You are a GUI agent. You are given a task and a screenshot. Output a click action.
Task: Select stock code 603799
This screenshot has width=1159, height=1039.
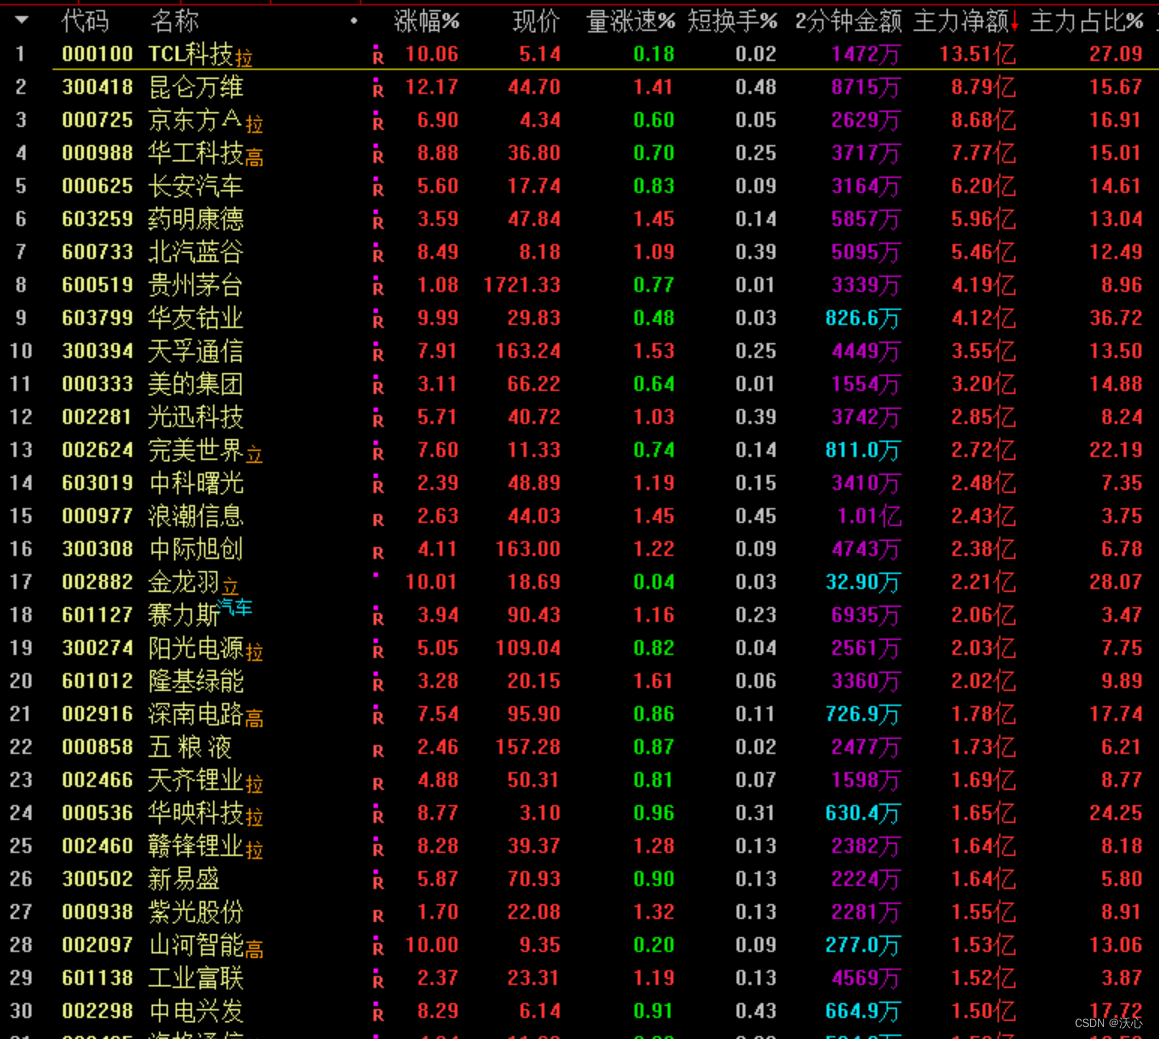tap(97, 318)
